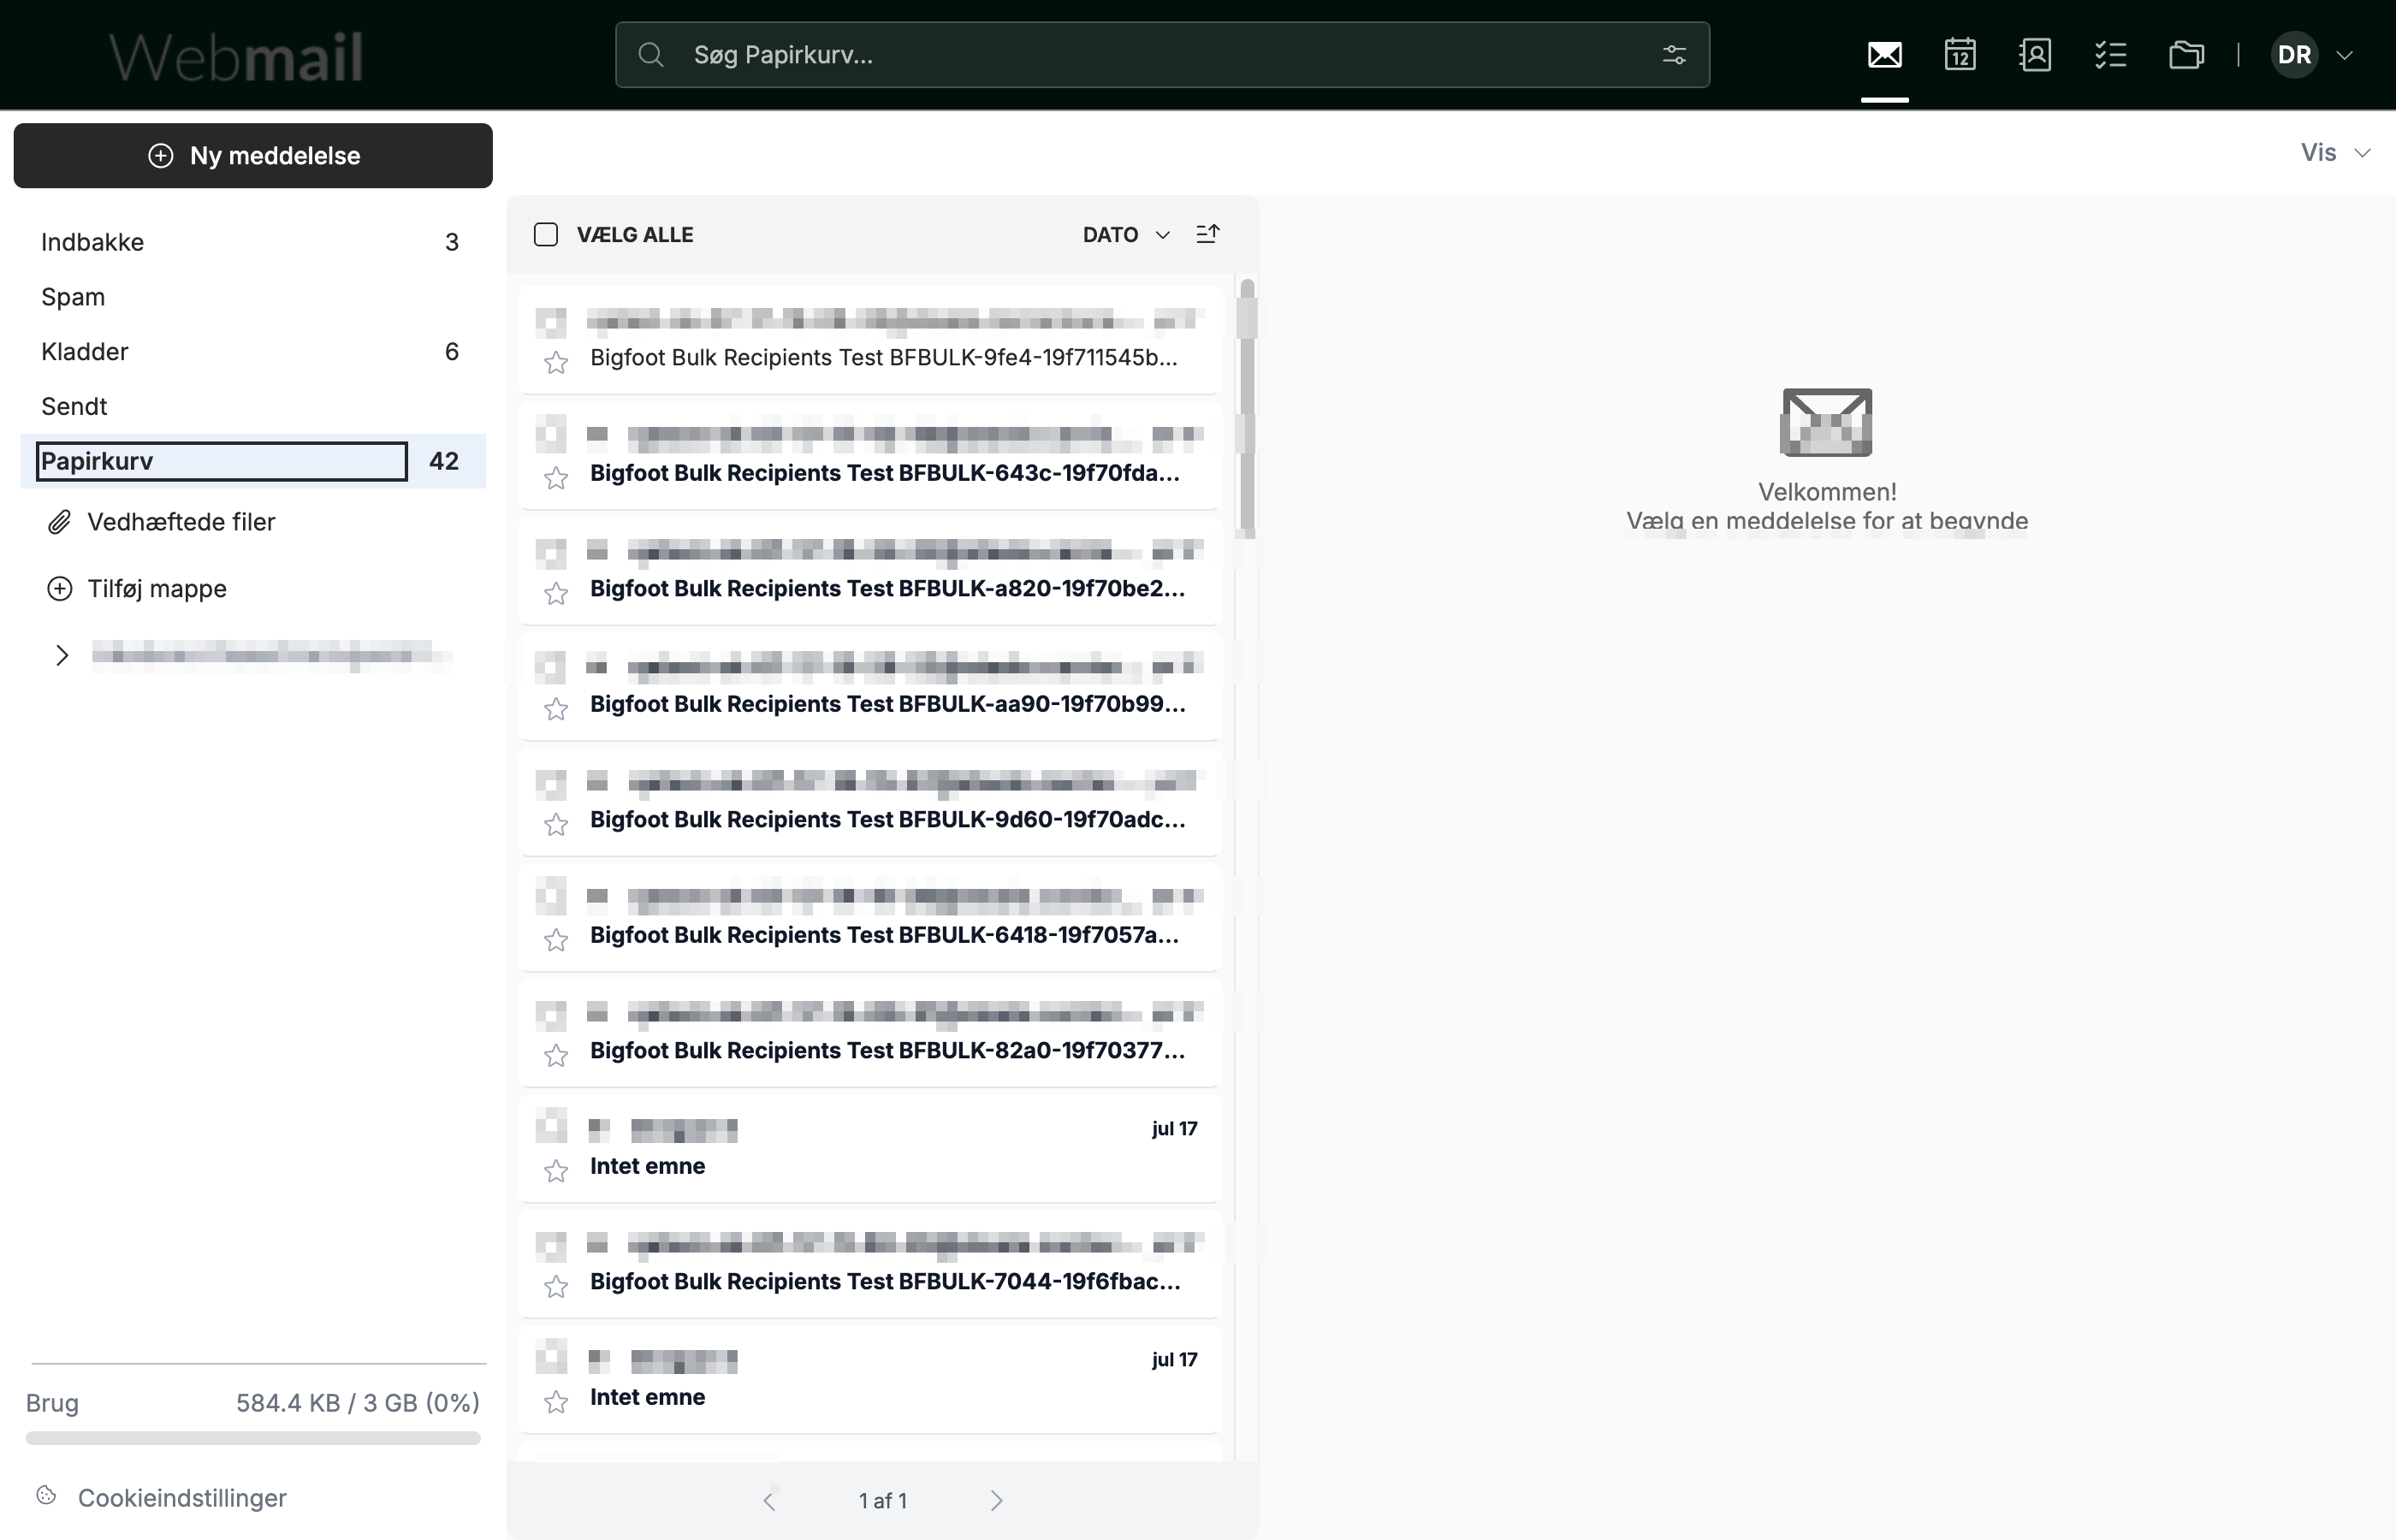
Task: Open the message with subject BFBULK-9fe4-19f711545b
Action: coord(870,340)
